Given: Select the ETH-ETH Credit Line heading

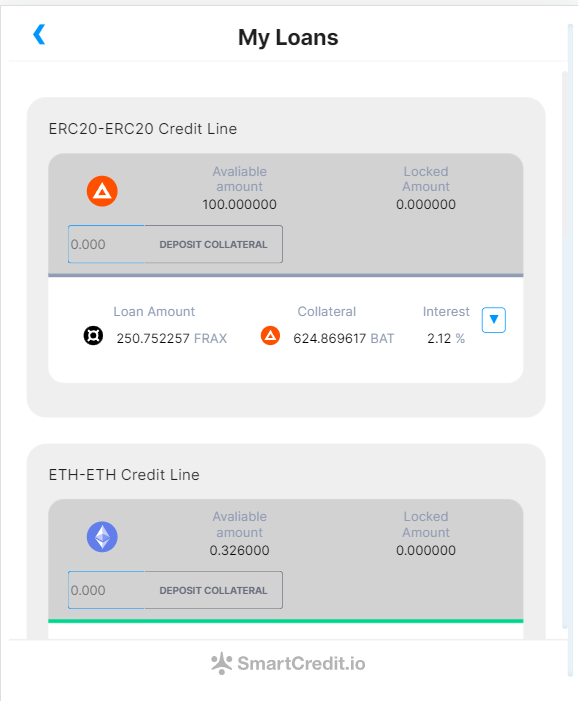Looking at the screenshot, I should point(124,475).
